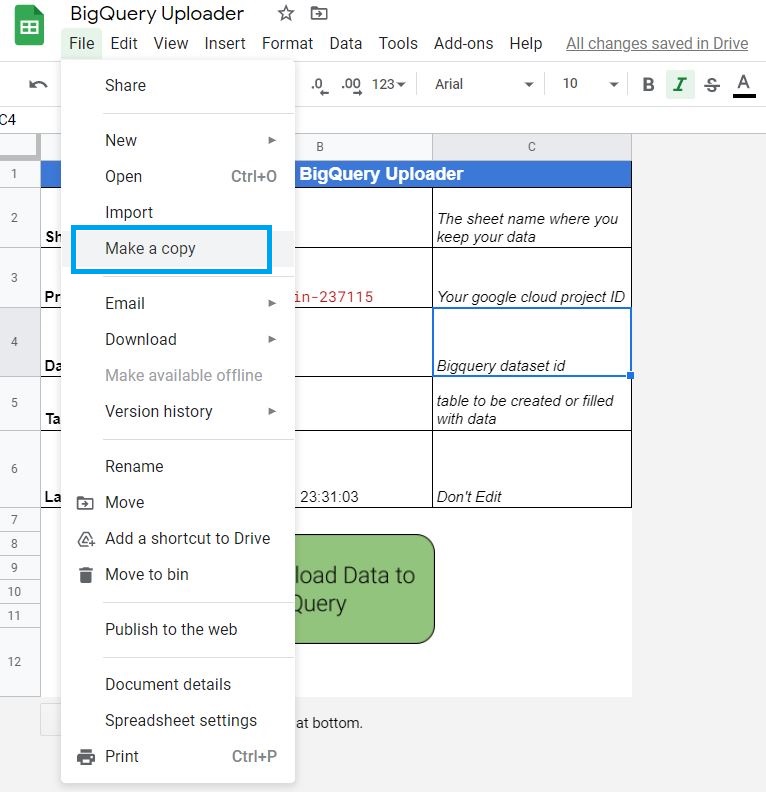
Task: Open Spreadsheet settings
Action: coord(178,720)
